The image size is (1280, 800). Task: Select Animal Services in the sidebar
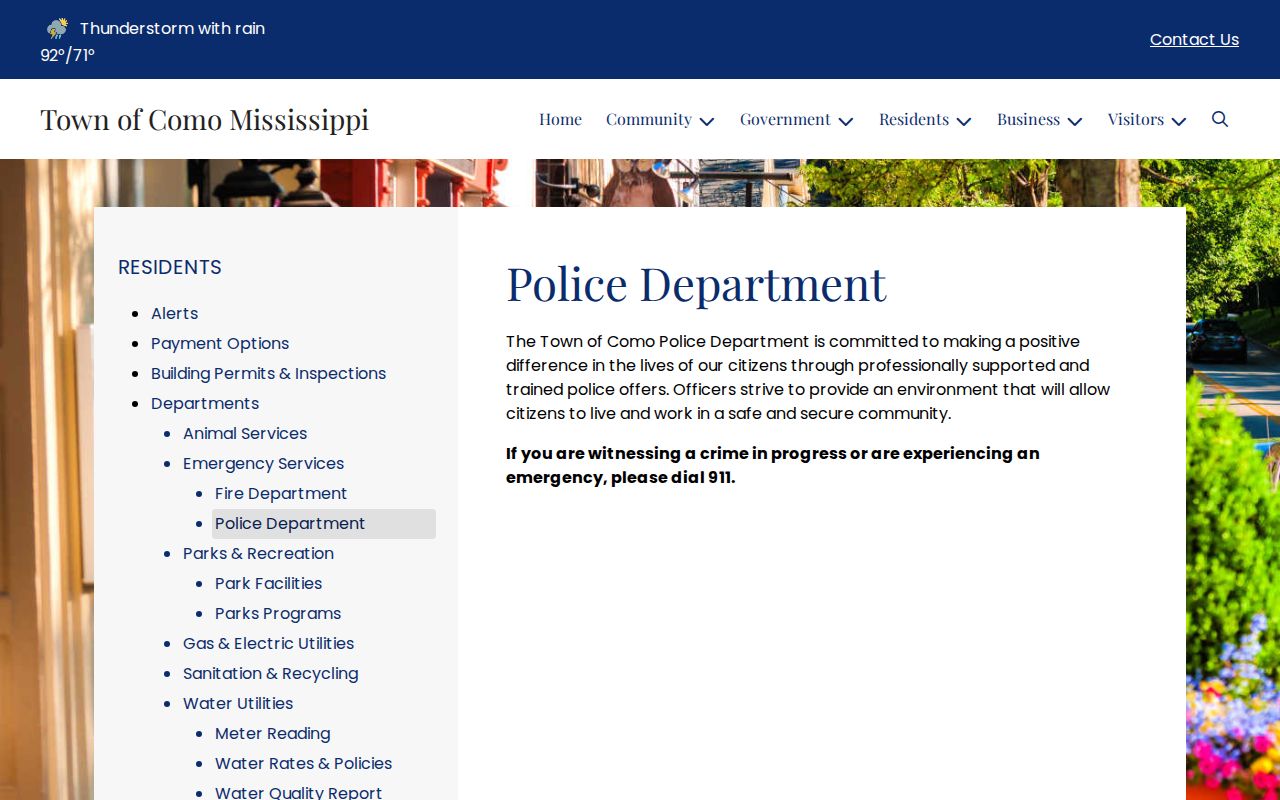(245, 433)
